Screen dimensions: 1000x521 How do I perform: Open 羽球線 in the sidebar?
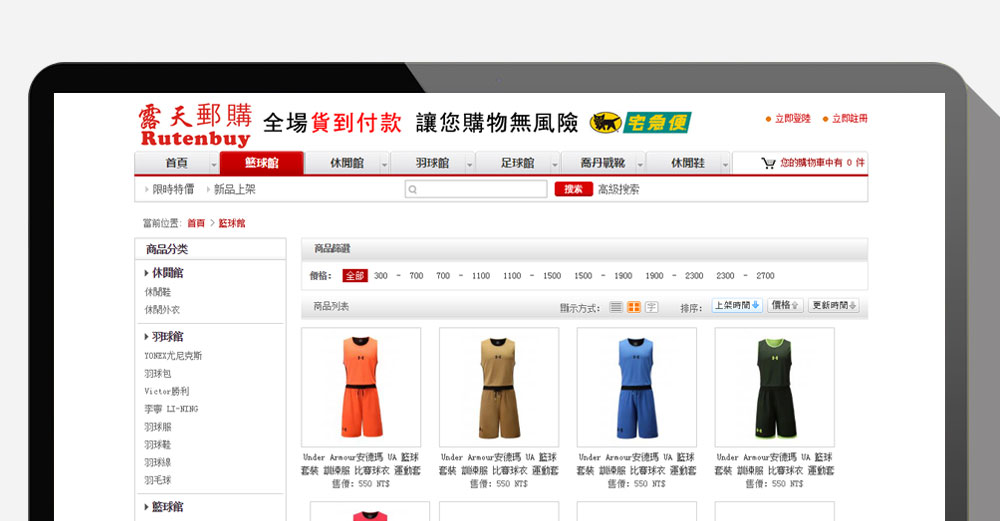pos(158,463)
